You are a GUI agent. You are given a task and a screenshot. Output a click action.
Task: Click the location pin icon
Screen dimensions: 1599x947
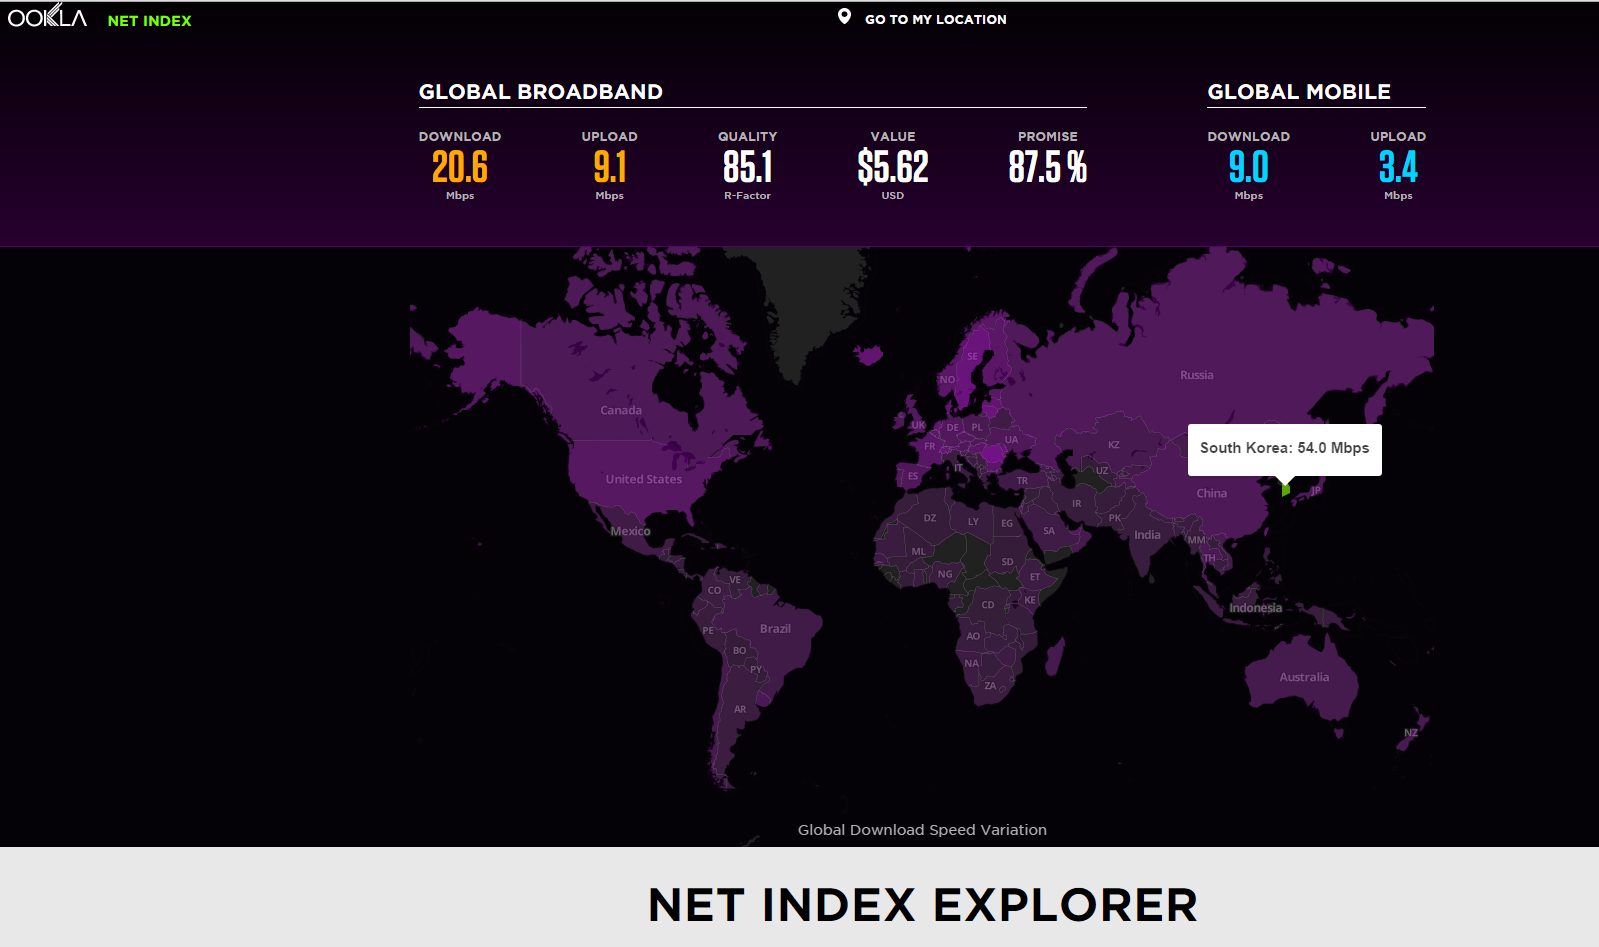(845, 17)
